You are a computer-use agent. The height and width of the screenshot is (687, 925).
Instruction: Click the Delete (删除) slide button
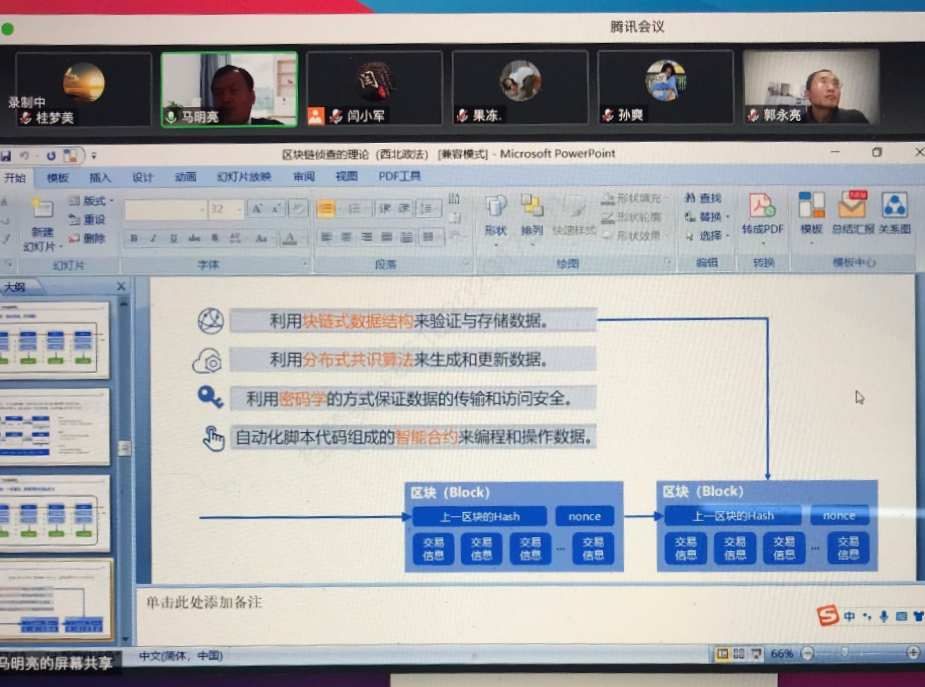click(88, 238)
